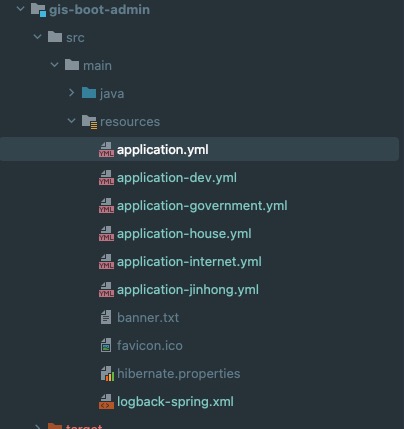This screenshot has height=429, width=404.
Task: Click the logback-spring.xml XML file icon
Action: pos(106,402)
